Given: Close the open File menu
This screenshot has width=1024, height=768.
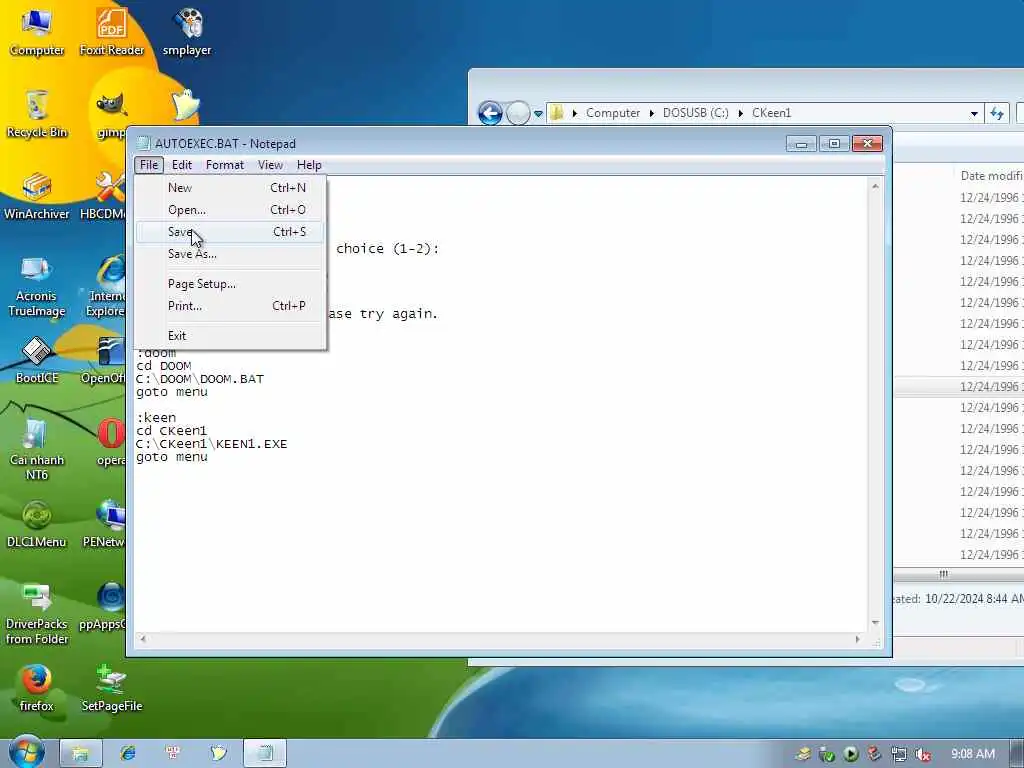Looking at the screenshot, I should click(149, 165).
